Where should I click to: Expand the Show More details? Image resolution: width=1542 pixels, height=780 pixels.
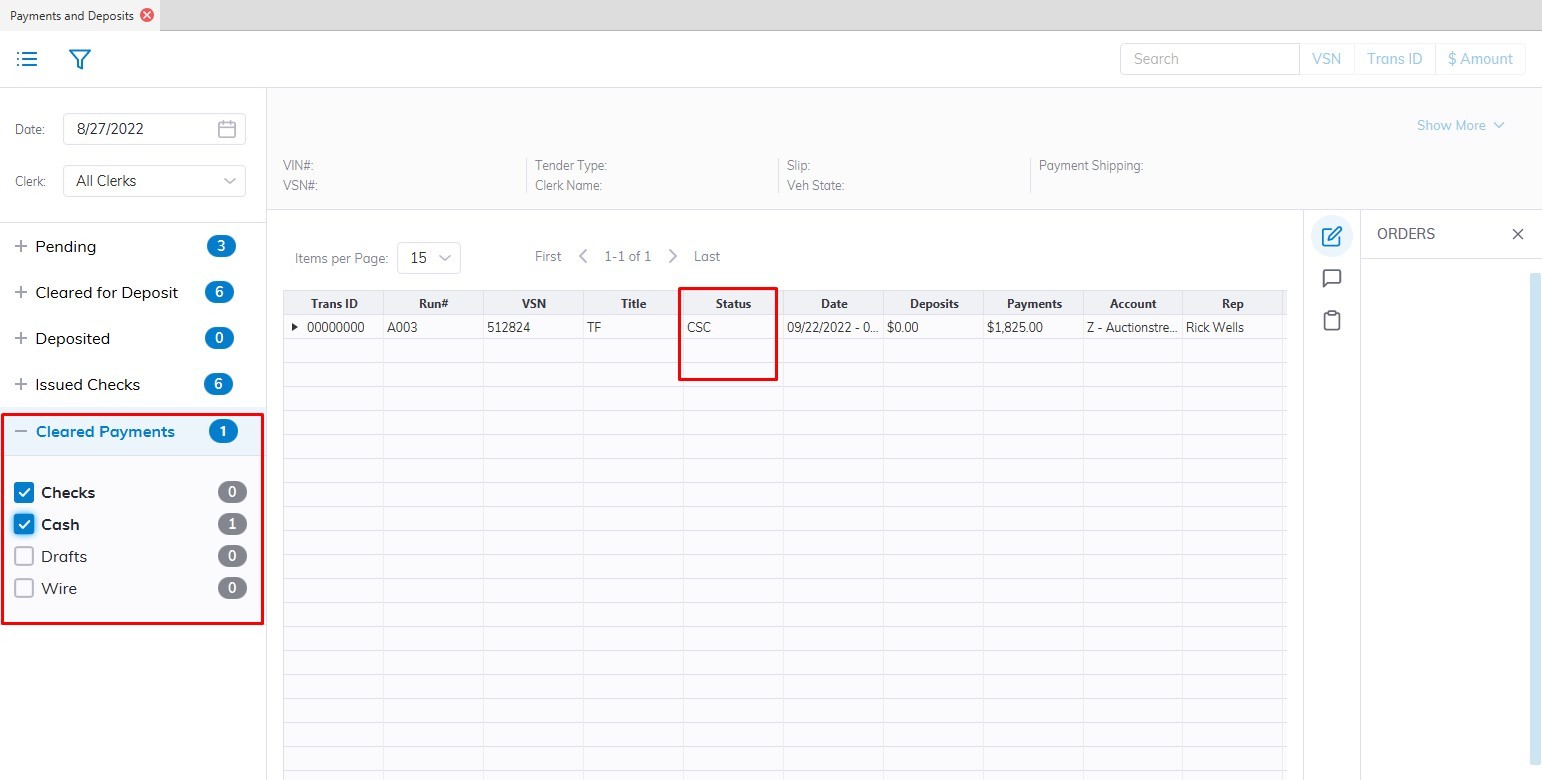click(x=1460, y=125)
